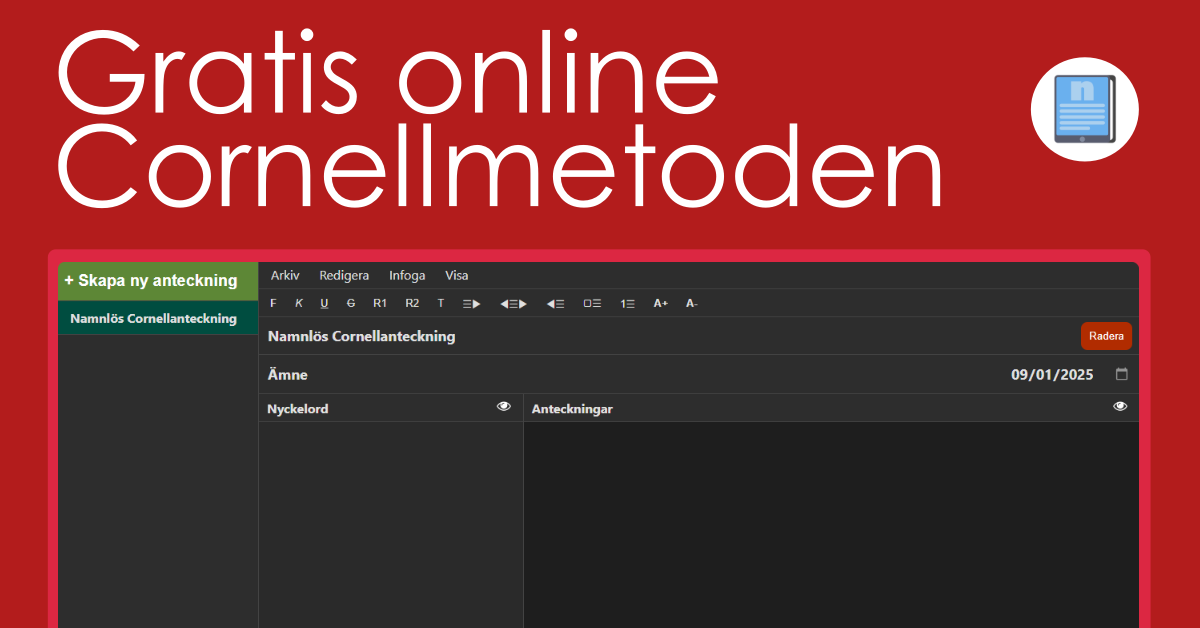The image size is (1200, 628).
Task: Open the Visa menu
Action: click(457, 275)
